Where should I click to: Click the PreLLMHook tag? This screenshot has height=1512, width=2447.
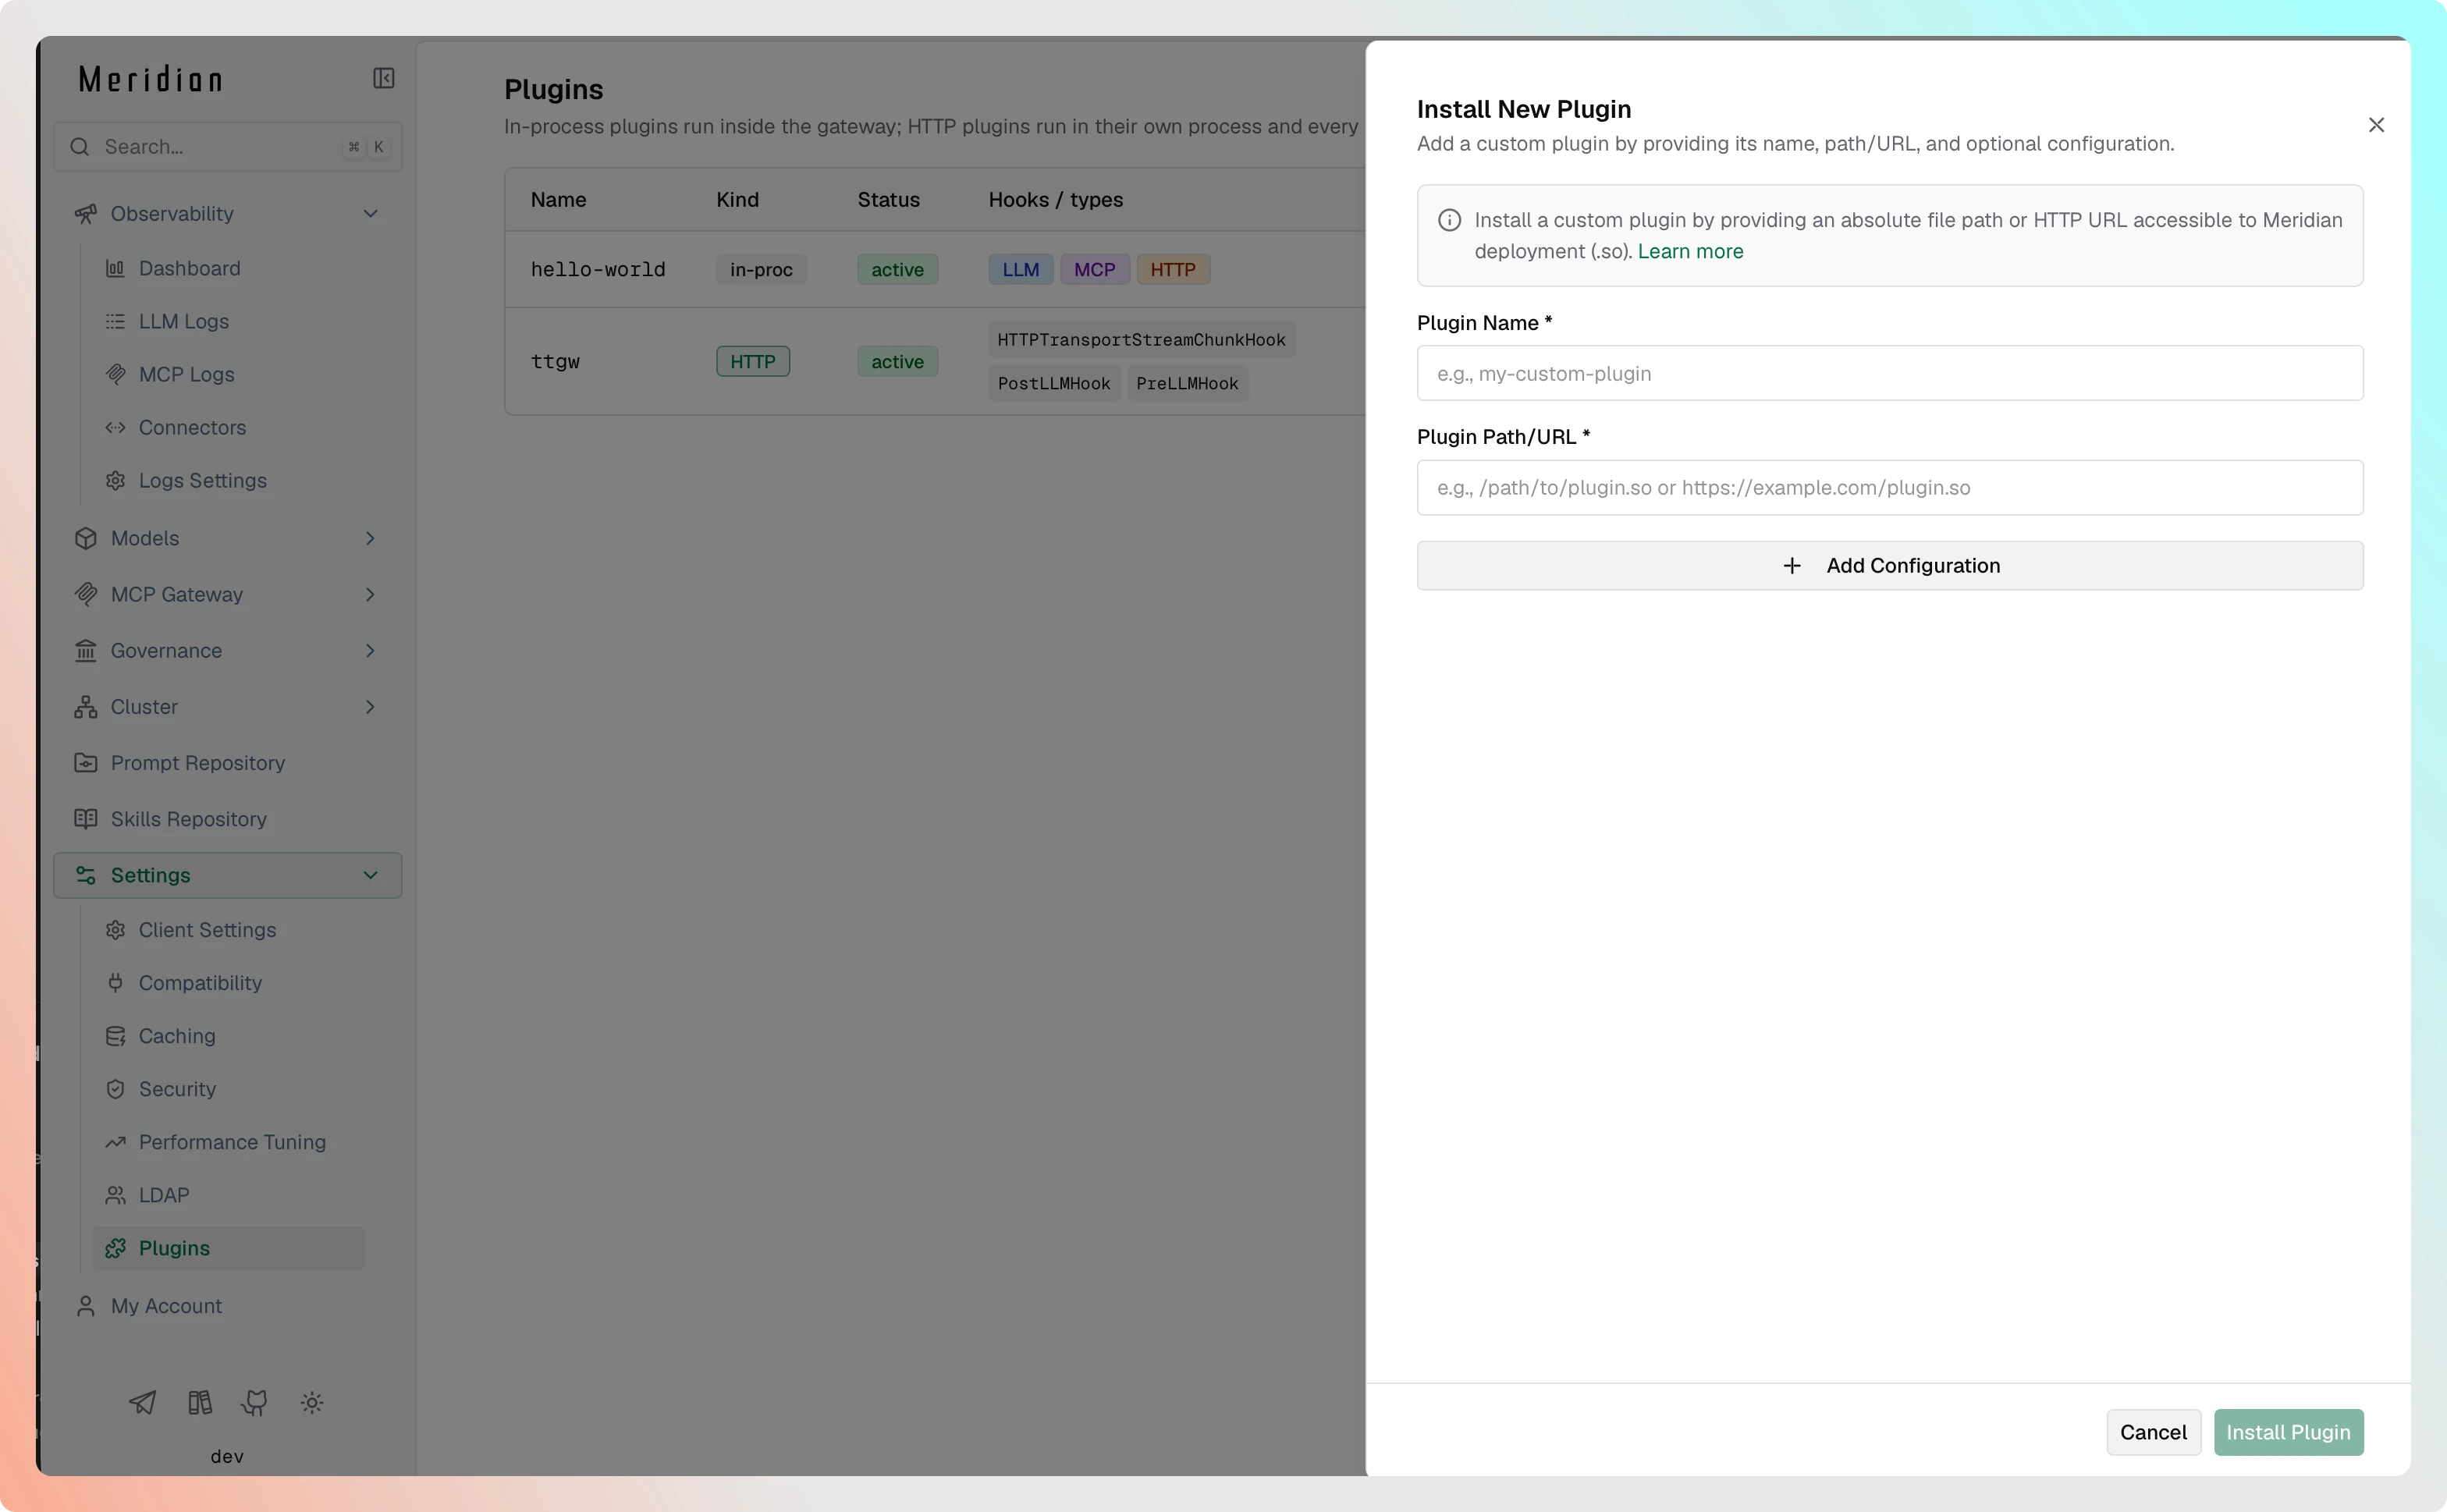(1187, 383)
